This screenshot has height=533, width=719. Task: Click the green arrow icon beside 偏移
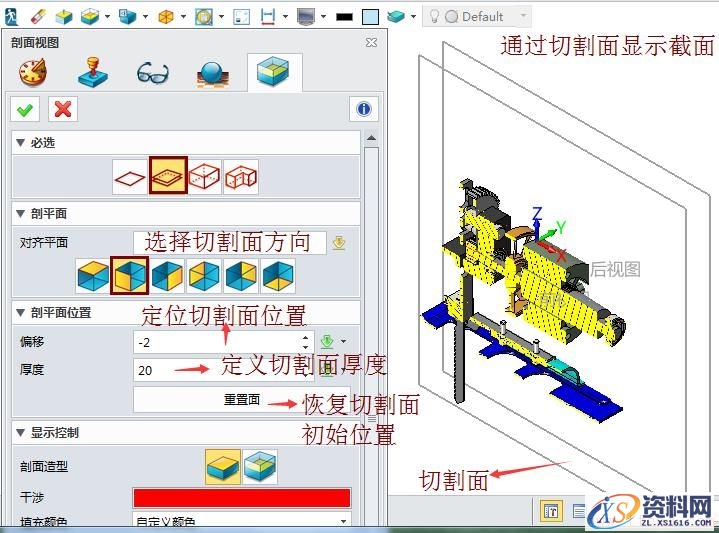pos(327,342)
